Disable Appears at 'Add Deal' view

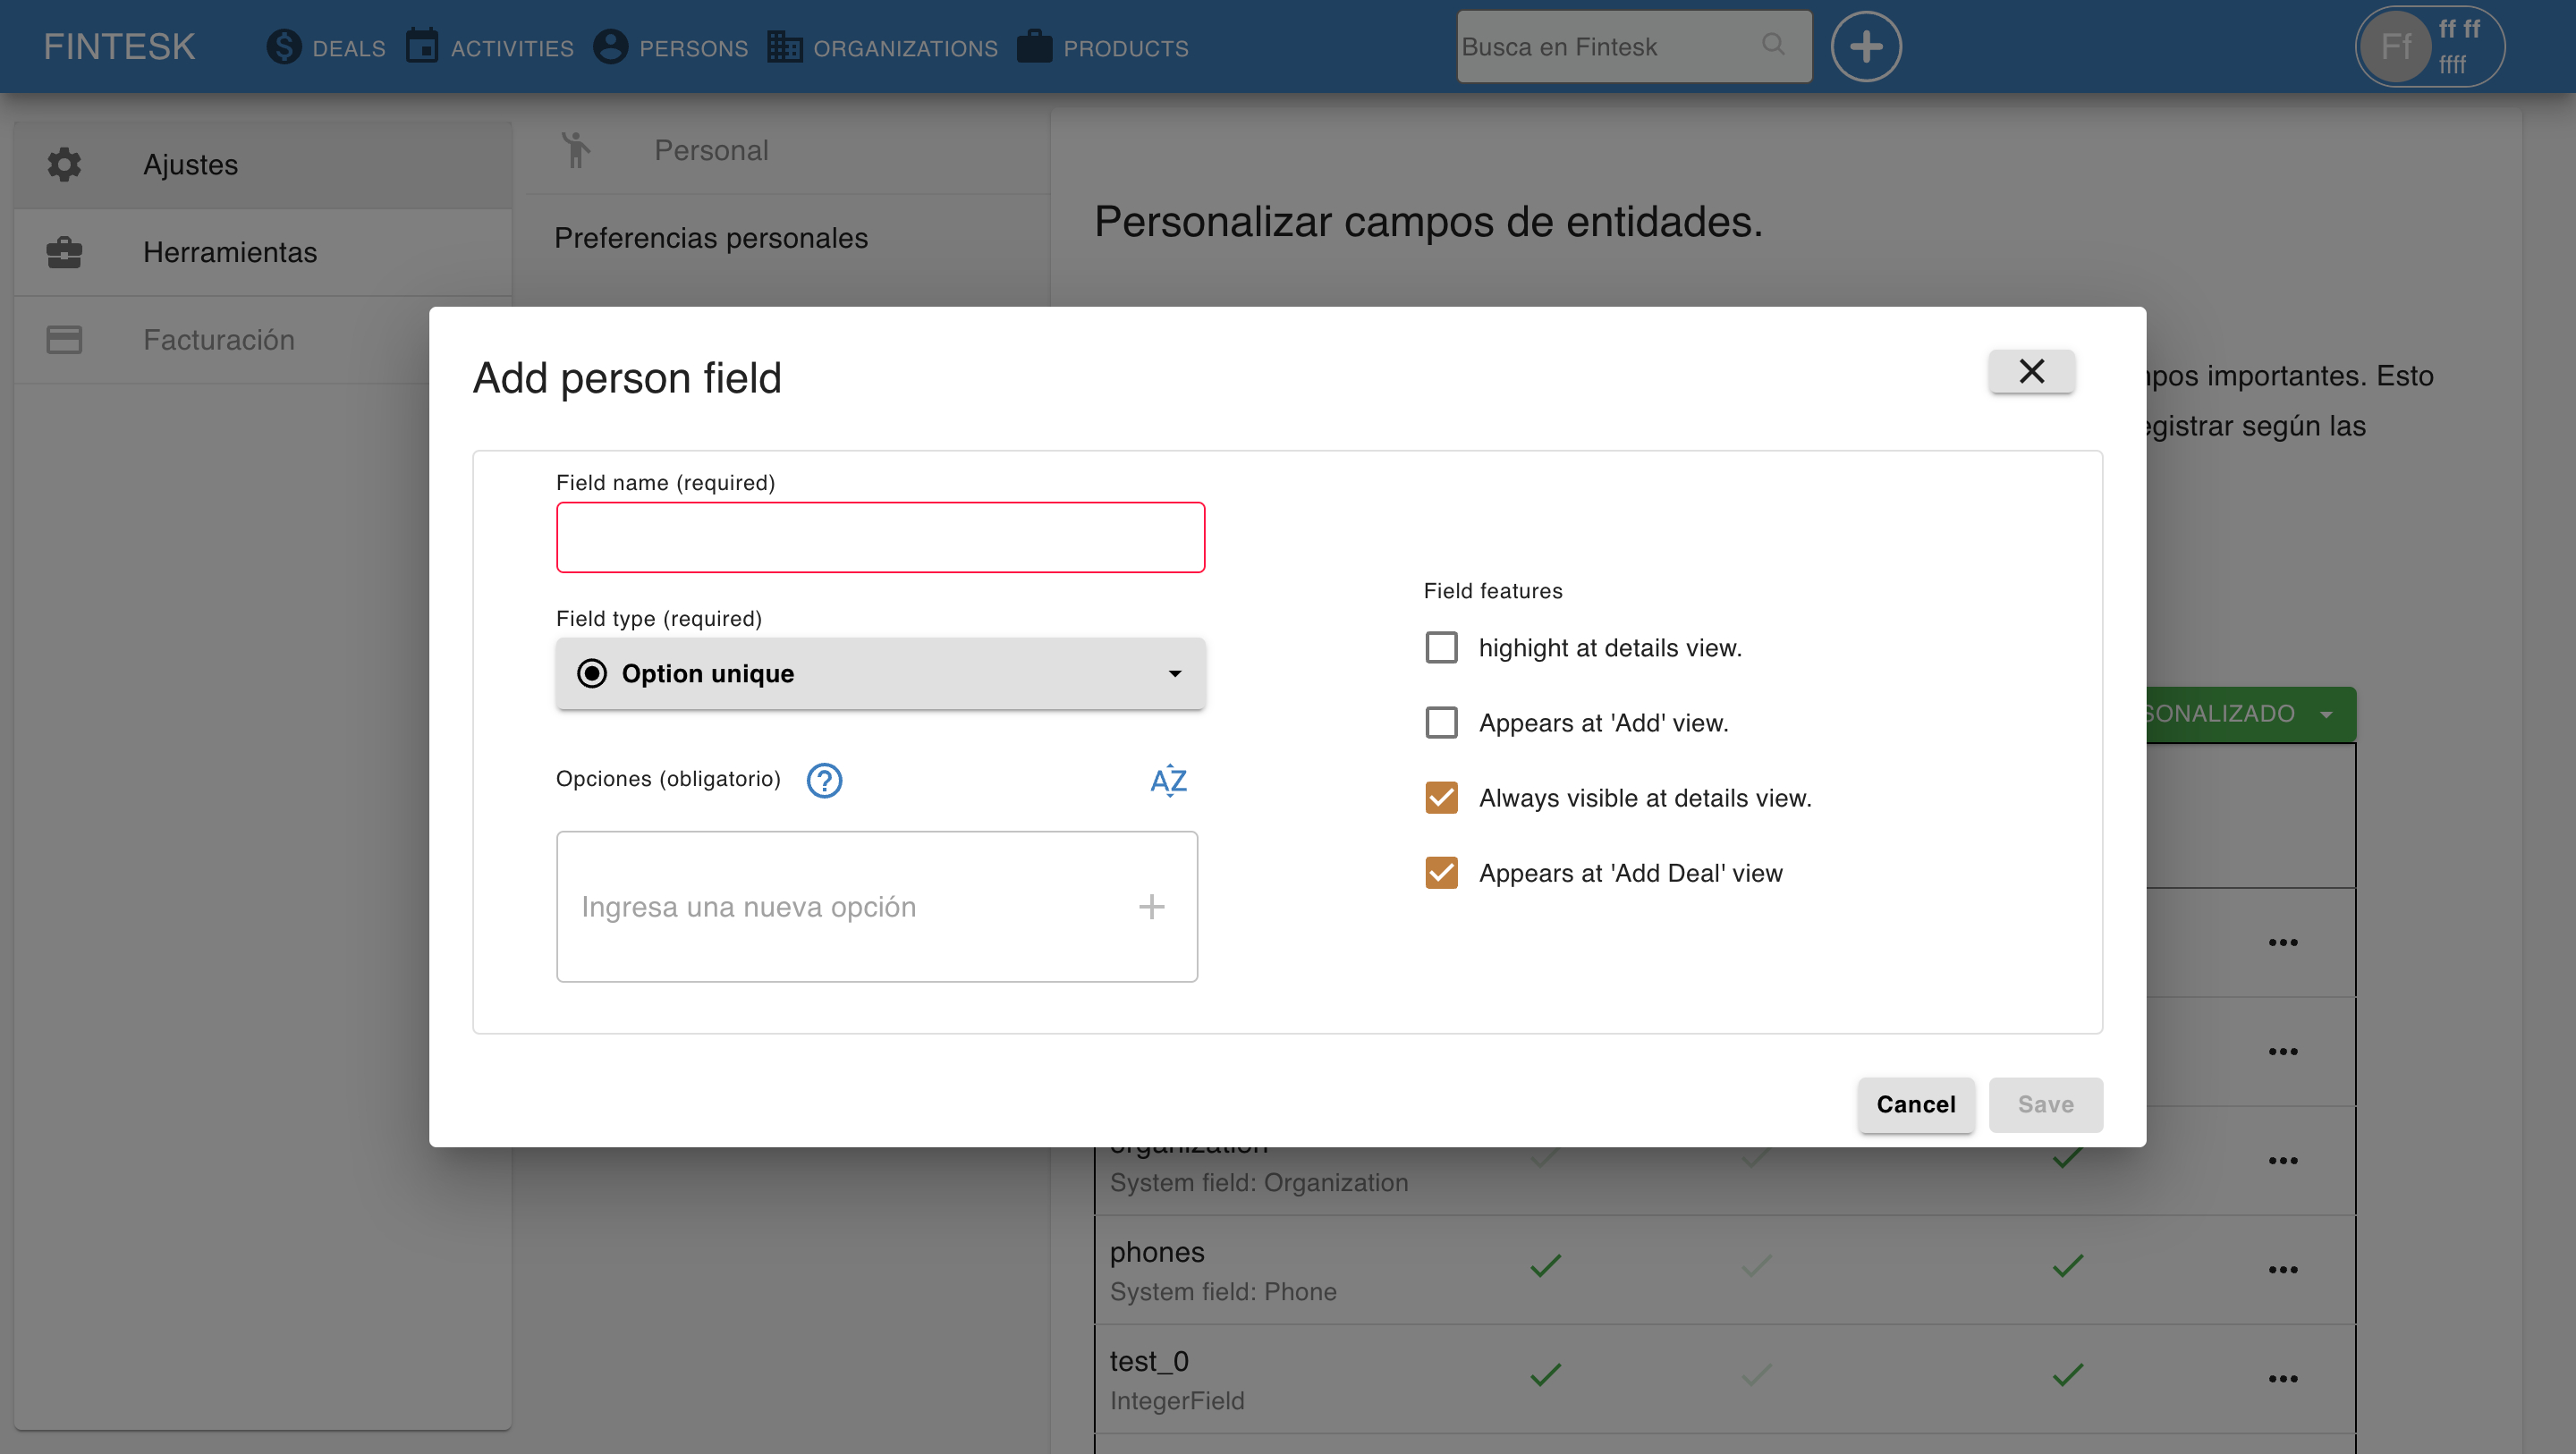click(x=1441, y=873)
